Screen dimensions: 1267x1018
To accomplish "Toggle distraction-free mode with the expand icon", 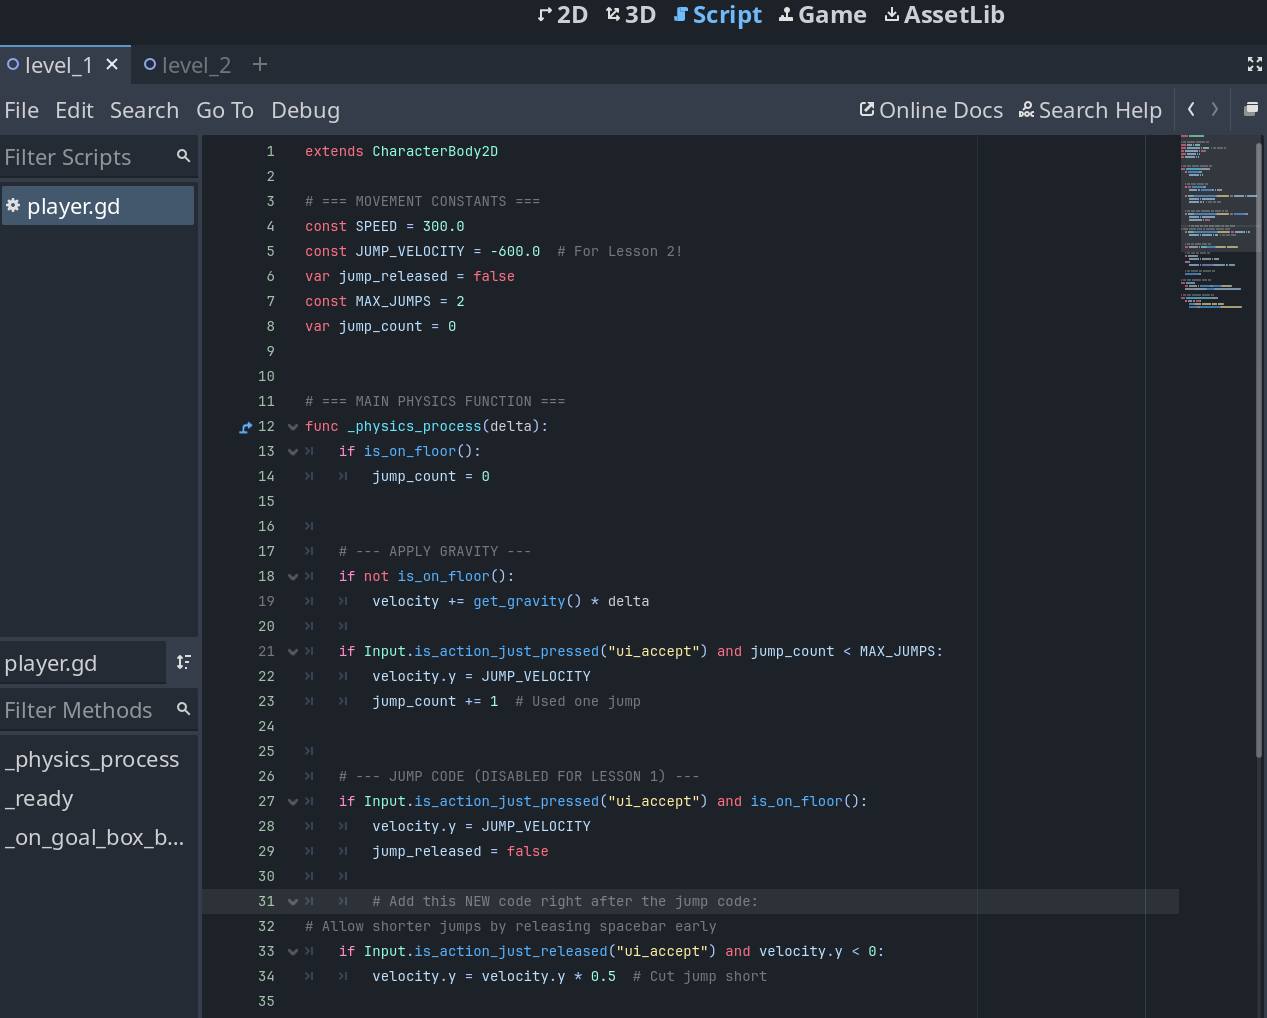I will point(1254,64).
